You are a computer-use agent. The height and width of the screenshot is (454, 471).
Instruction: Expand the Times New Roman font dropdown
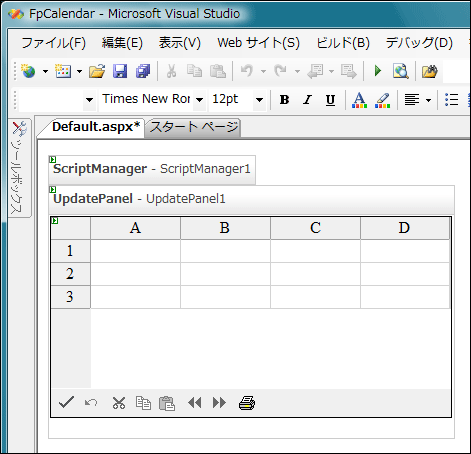pyautogui.click(x=199, y=100)
